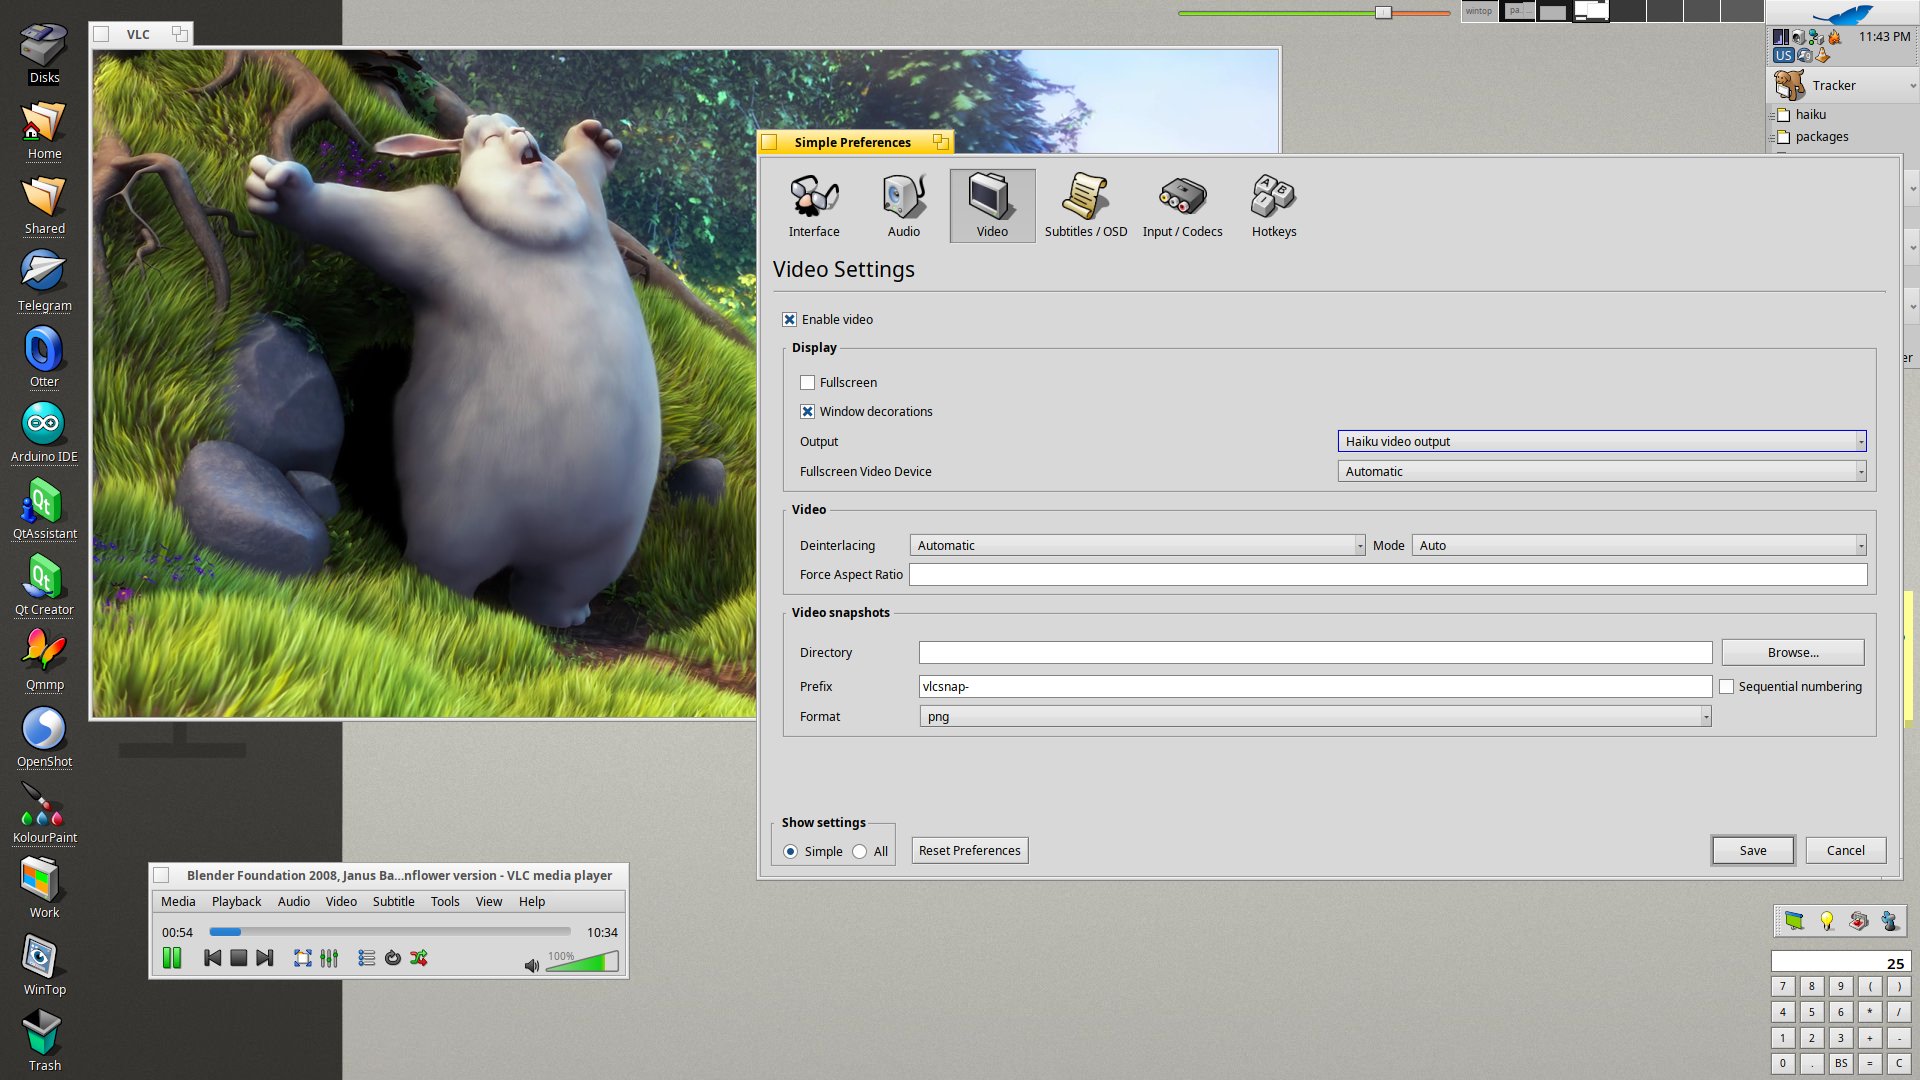The width and height of the screenshot is (1920, 1080).
Task: Open the Disks desktop icon
Action: pyautogui.click(x=44, y=53)
